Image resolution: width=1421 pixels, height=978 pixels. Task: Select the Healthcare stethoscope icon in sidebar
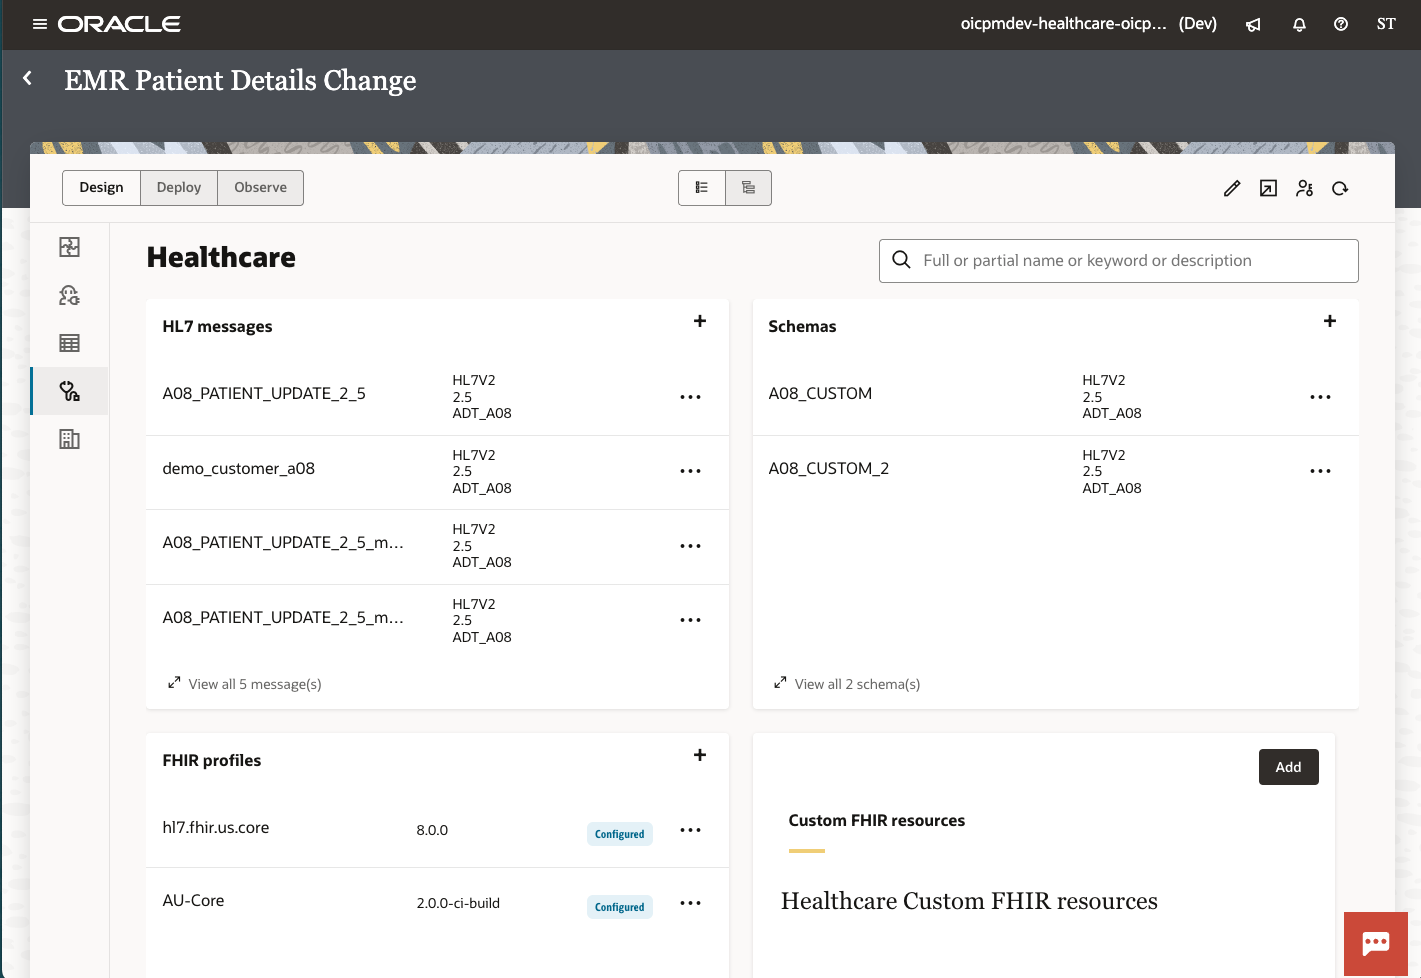click(69, 391)
